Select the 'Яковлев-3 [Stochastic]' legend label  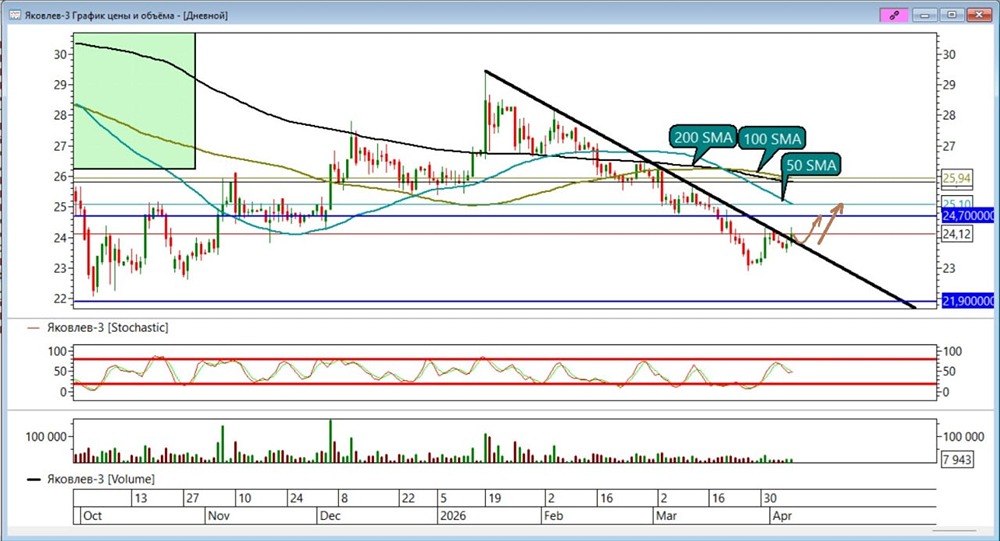click(x=107, y=327)
